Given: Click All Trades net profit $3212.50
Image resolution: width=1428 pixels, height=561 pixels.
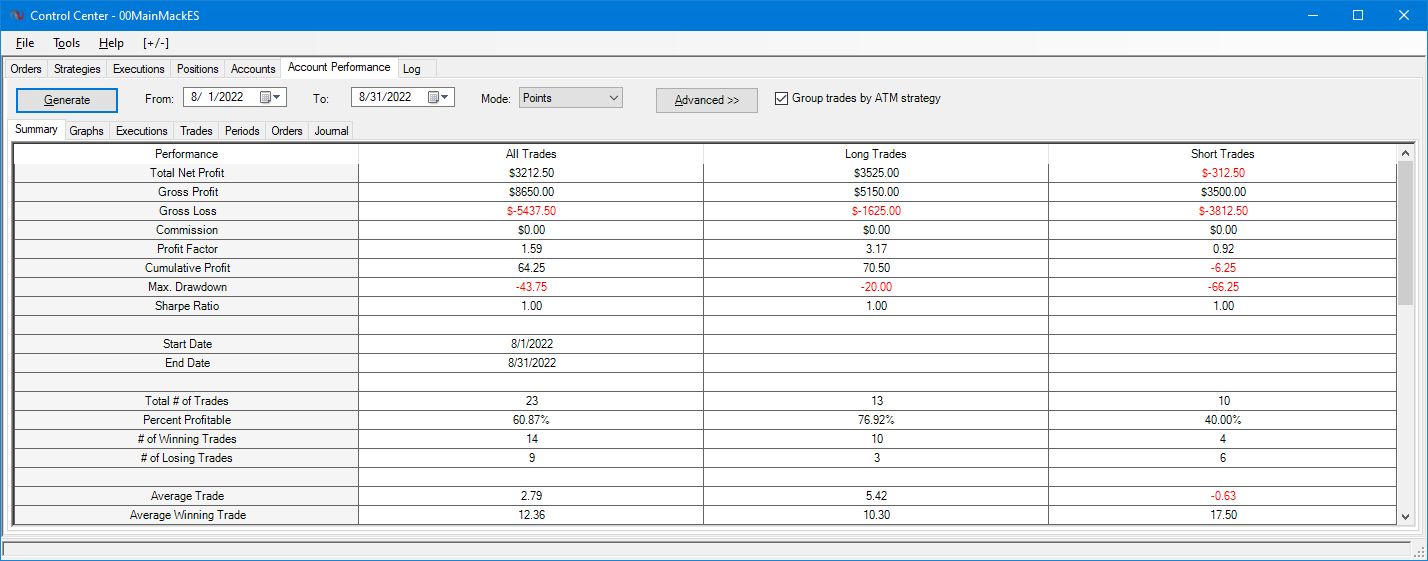Looking at the screenshot, I should (531, 173).
